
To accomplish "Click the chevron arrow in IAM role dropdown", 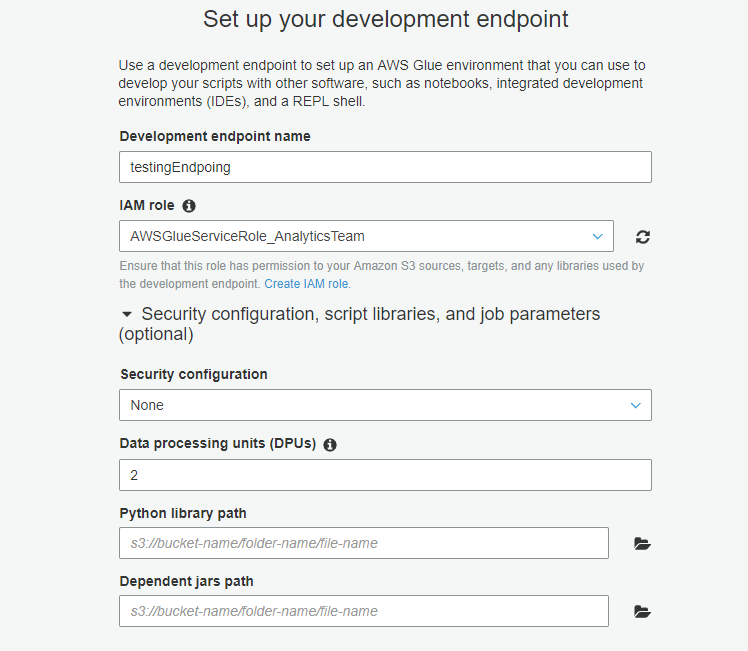I will tap(597, 237).
